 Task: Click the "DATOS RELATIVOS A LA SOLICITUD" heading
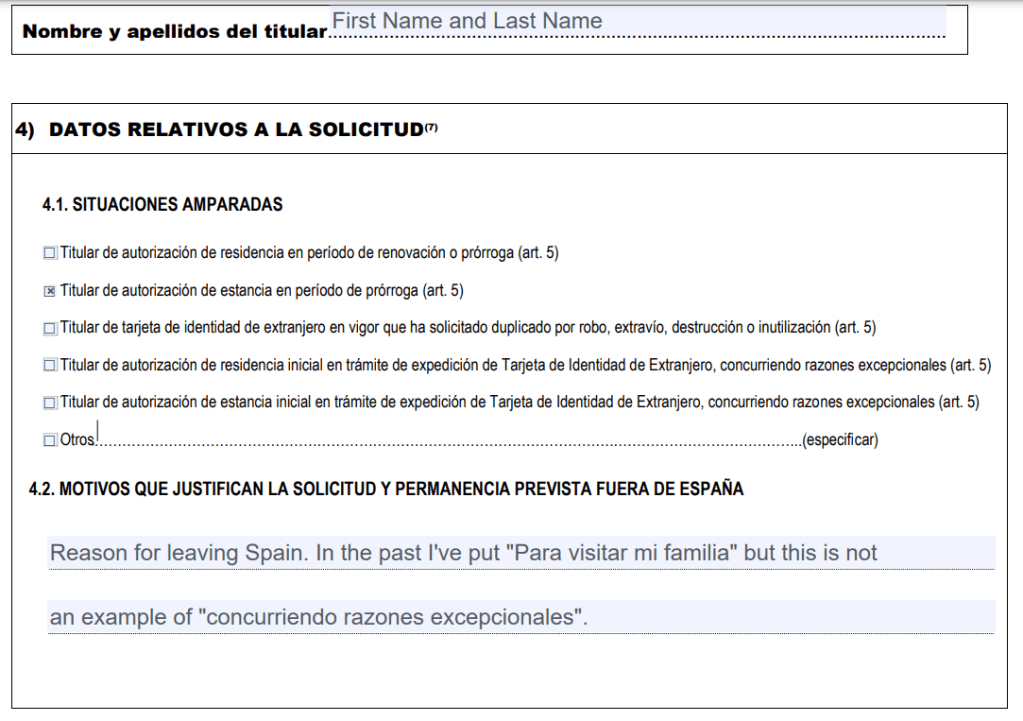tap(235, 130)
